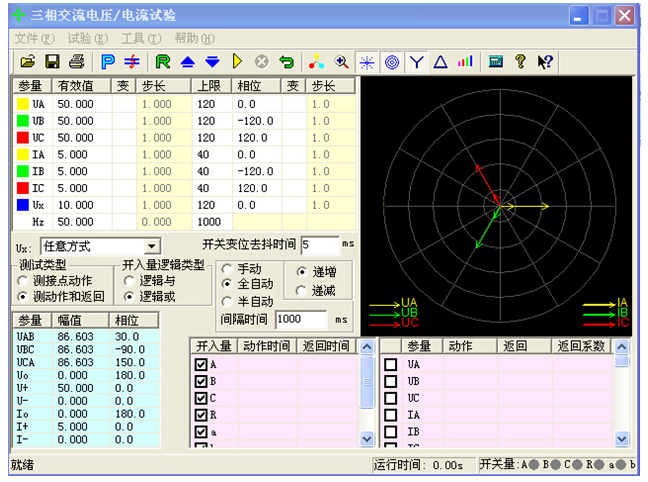Check the UA checkbox in results table
Screen dimensions: 648x482
391,365
